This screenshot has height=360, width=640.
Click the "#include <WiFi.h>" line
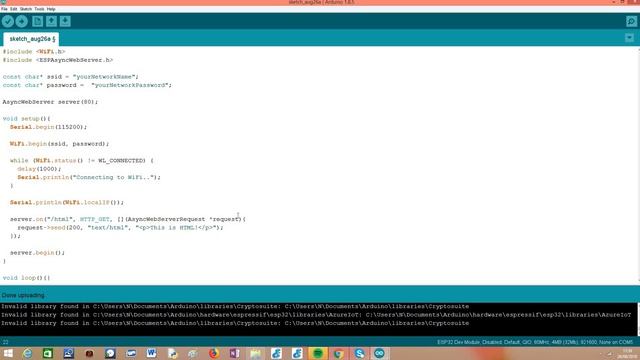tap(34, 52)
